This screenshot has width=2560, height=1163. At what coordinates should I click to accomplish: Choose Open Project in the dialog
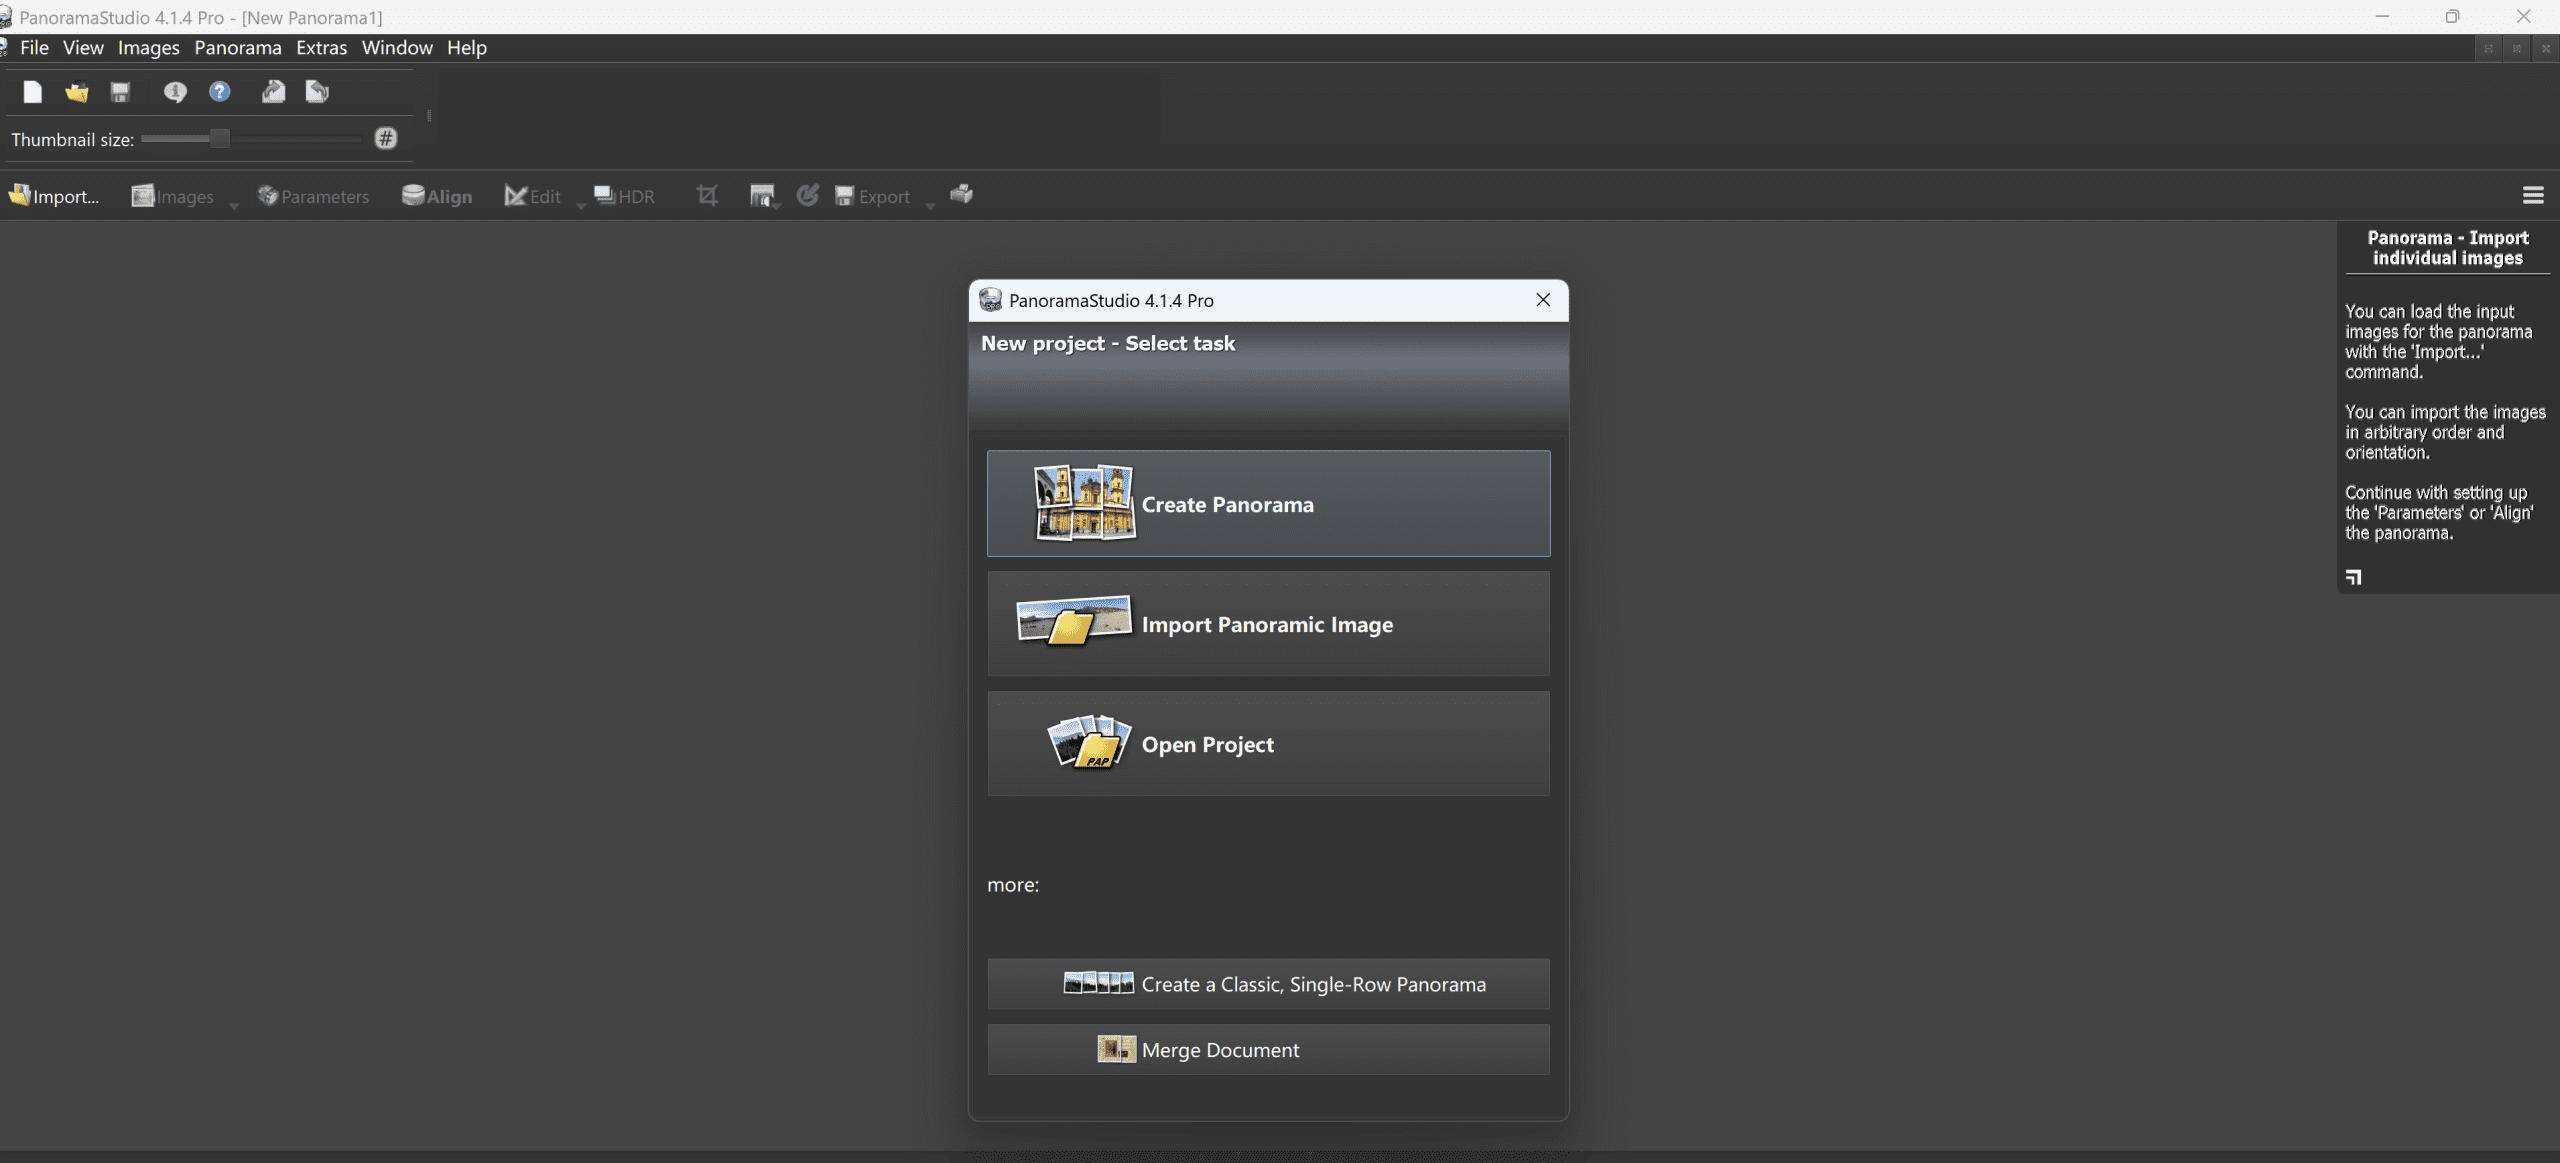pyautogui.click(x=1268, y=743)
